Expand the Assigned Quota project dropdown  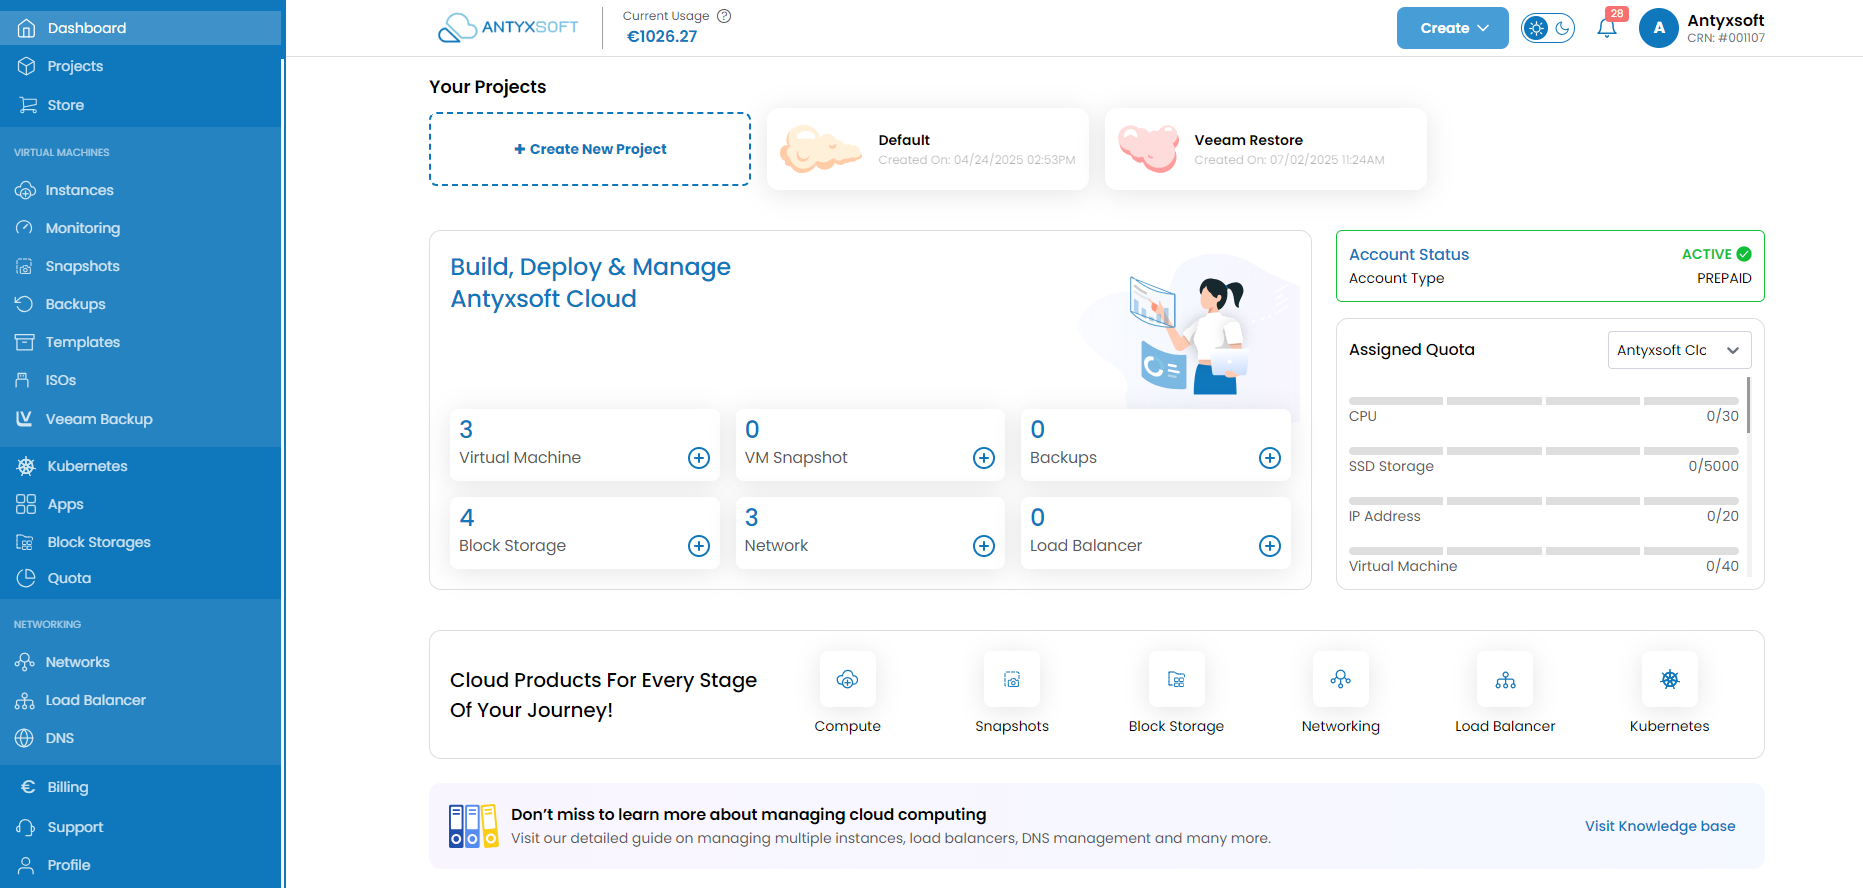point(1680,350)
